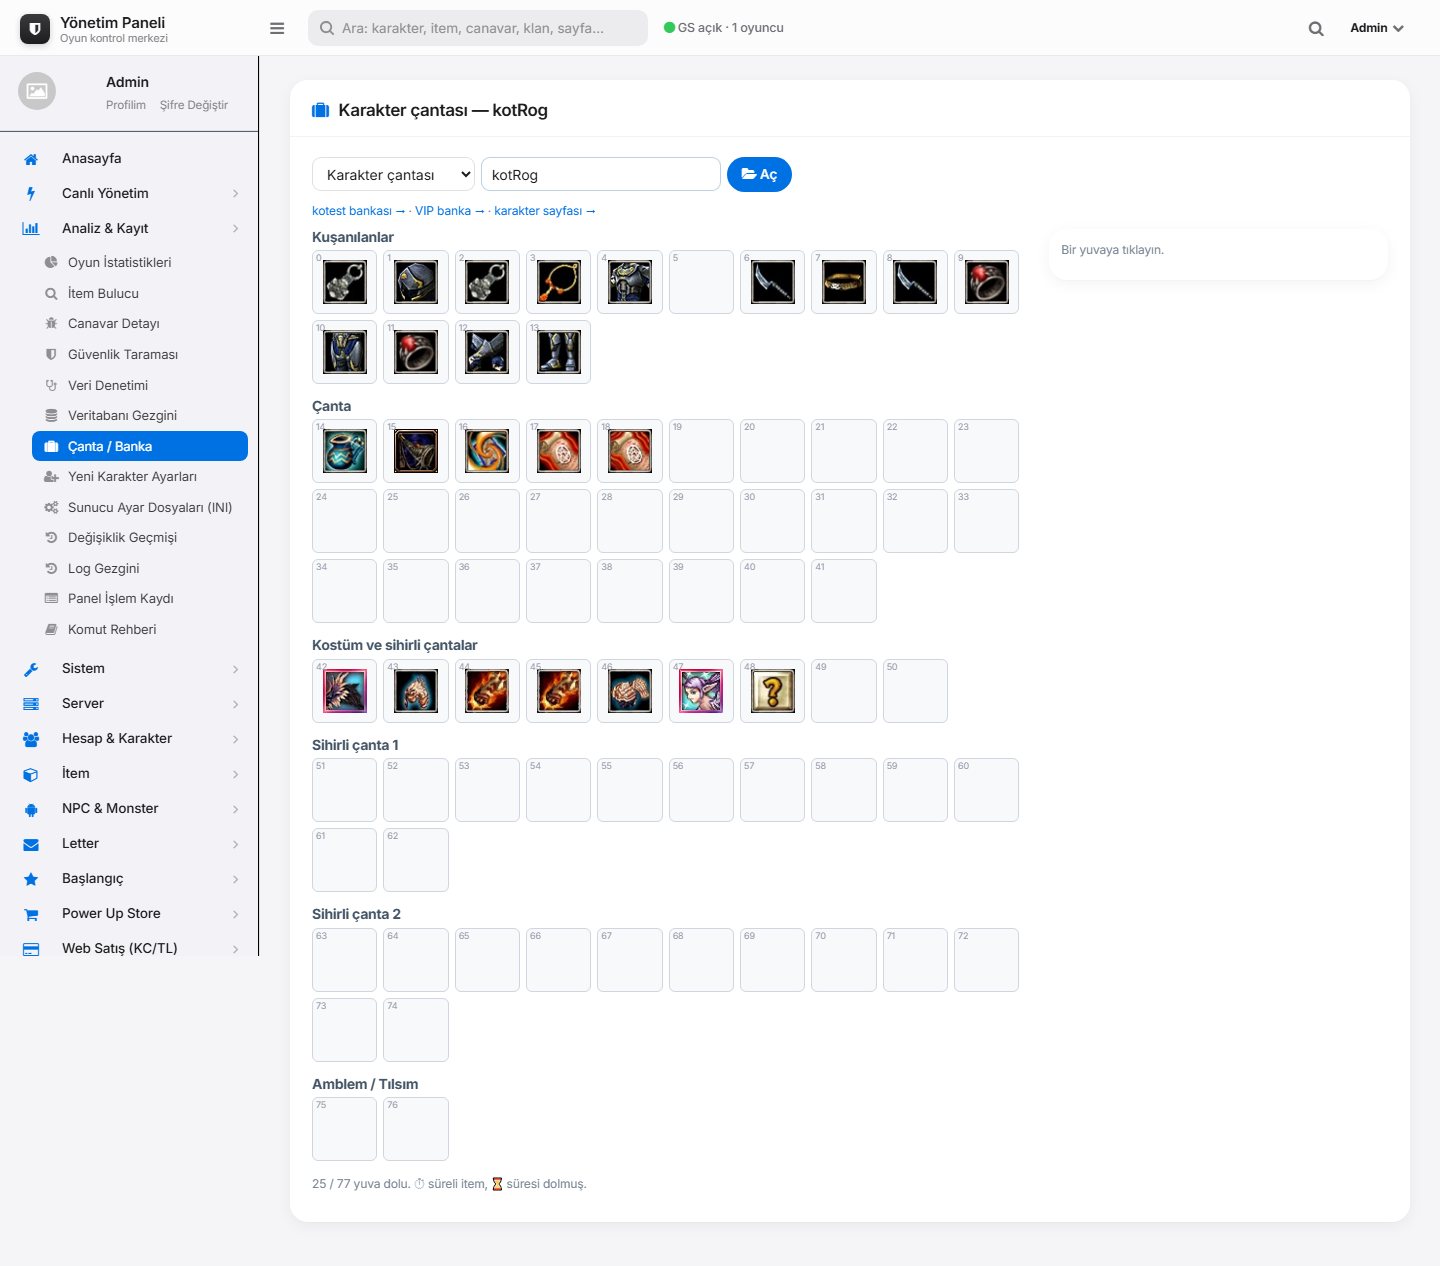Screen dimensions: 1440x1266
Task: Open İtem Bulucu from the sidebar
Action: (140, 293)
